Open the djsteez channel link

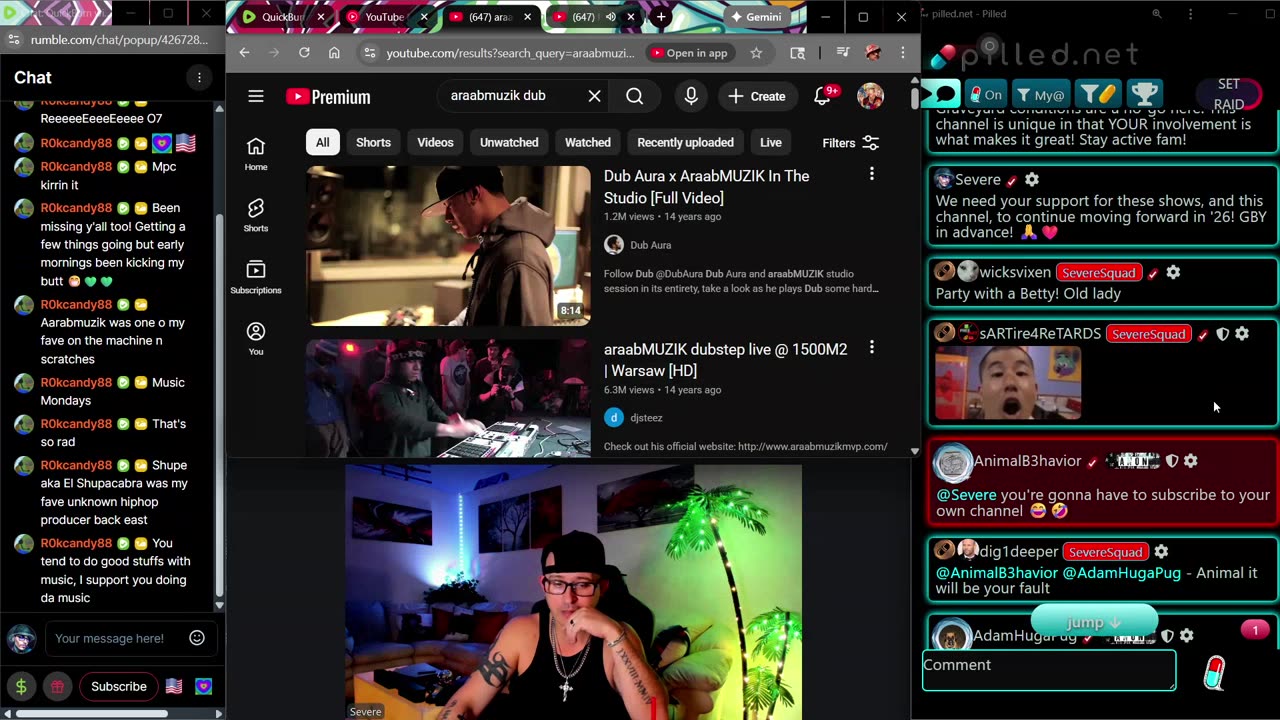pyautogui.click(x=646, y=418)
